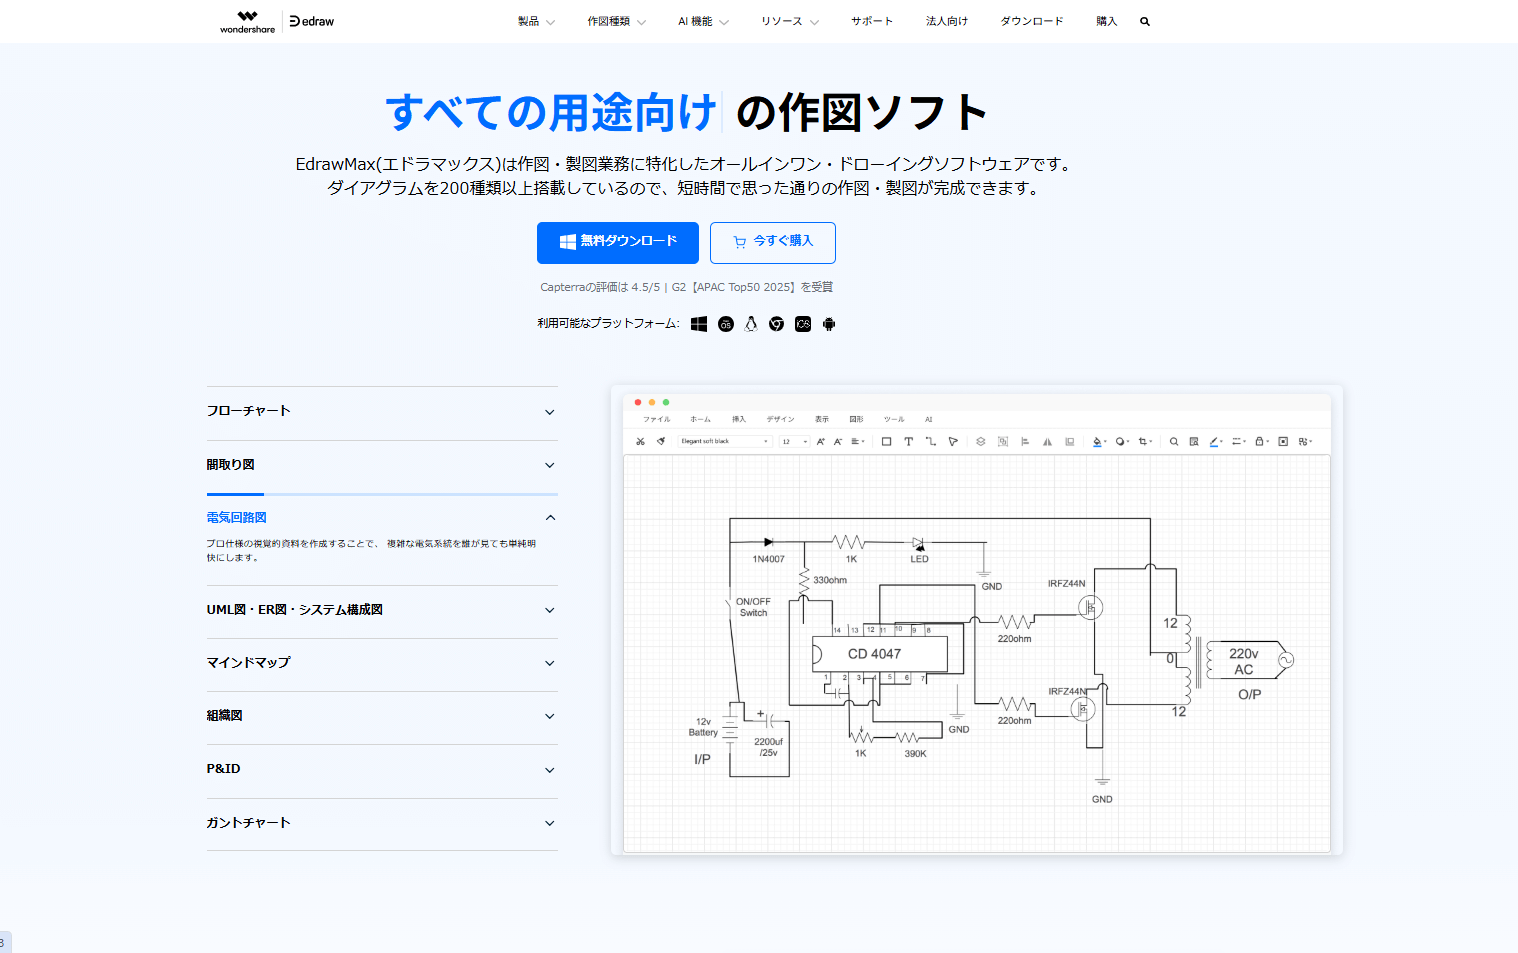The height and width of the screenshot is (953, 1518).
Task: Click the Capterra rating text line
Action: [x=686, y=287]
